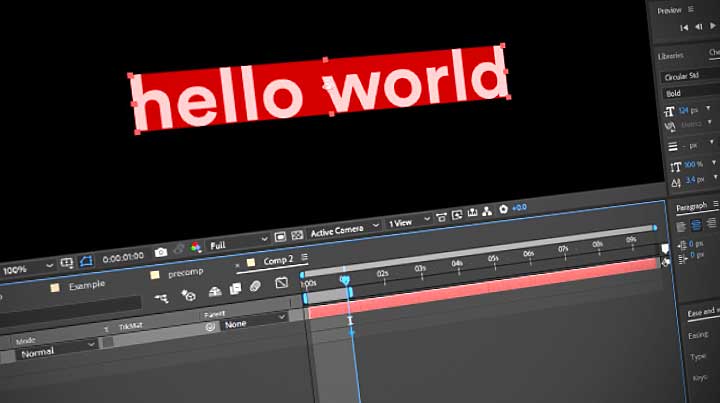The height and width of the screenshot is (403, 720).
Task: Click the First Frame playback button
Action: coord(684,28)
